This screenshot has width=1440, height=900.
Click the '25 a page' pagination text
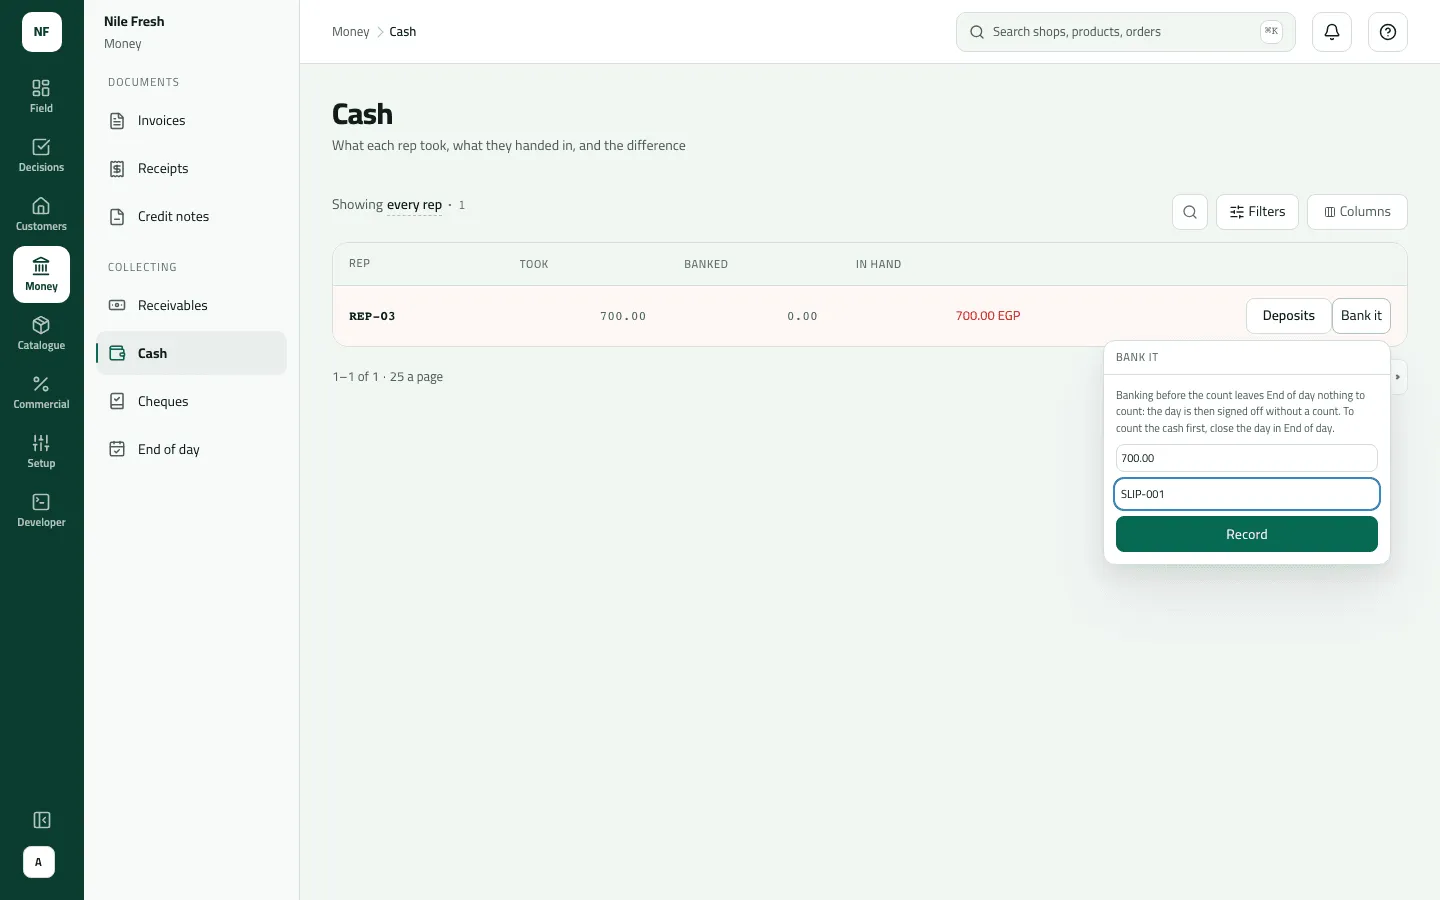coord(416,377)
